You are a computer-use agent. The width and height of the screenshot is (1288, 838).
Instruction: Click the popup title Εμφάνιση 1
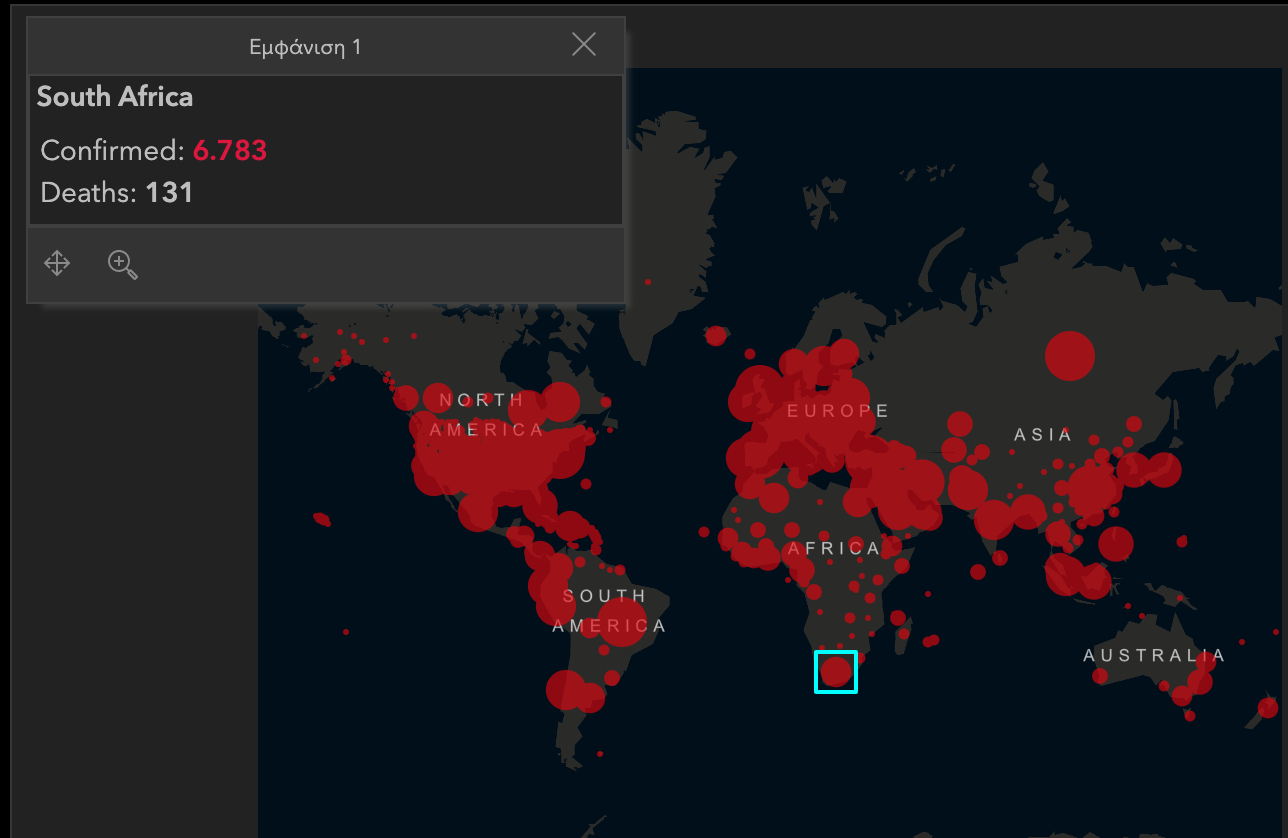pos(305,47)
